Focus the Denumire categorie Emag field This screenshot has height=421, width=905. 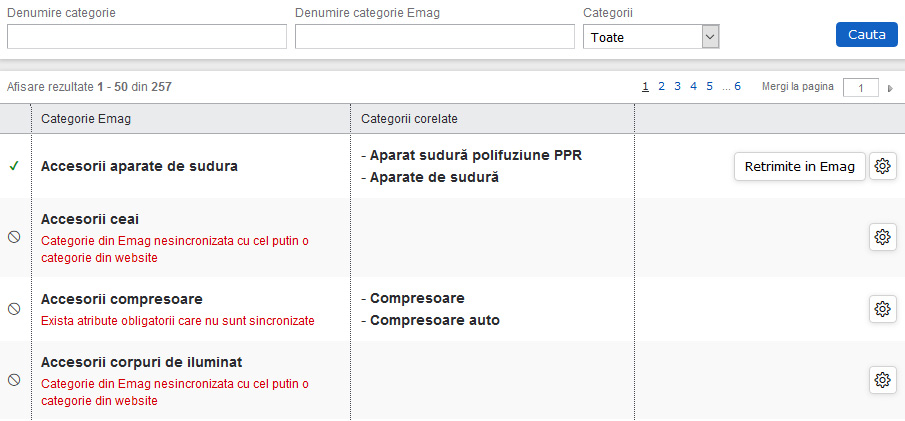(x=435, y=37)
